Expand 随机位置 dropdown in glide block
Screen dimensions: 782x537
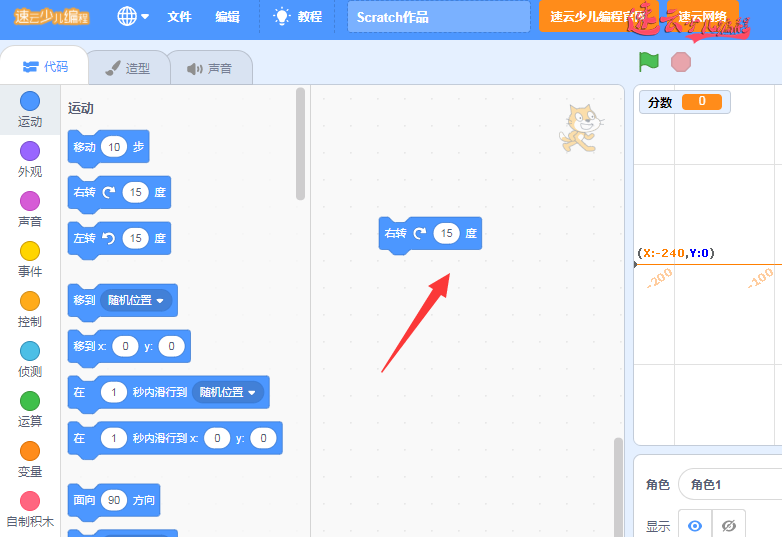tap(229, 392)
